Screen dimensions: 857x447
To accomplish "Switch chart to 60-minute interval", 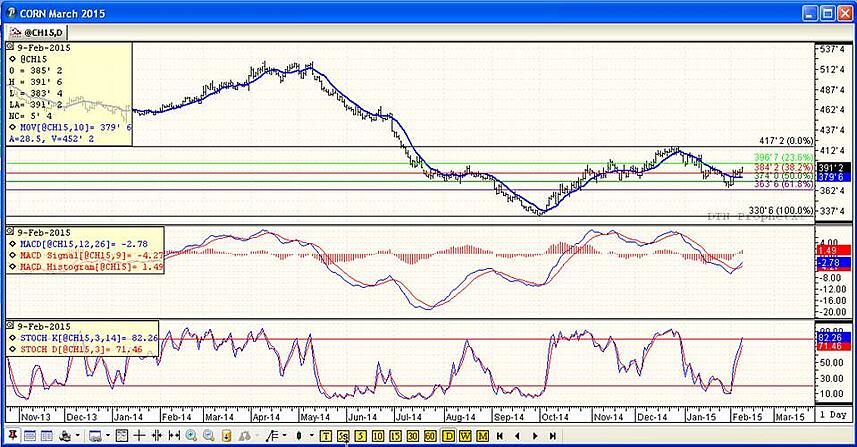I will [430, 436].
